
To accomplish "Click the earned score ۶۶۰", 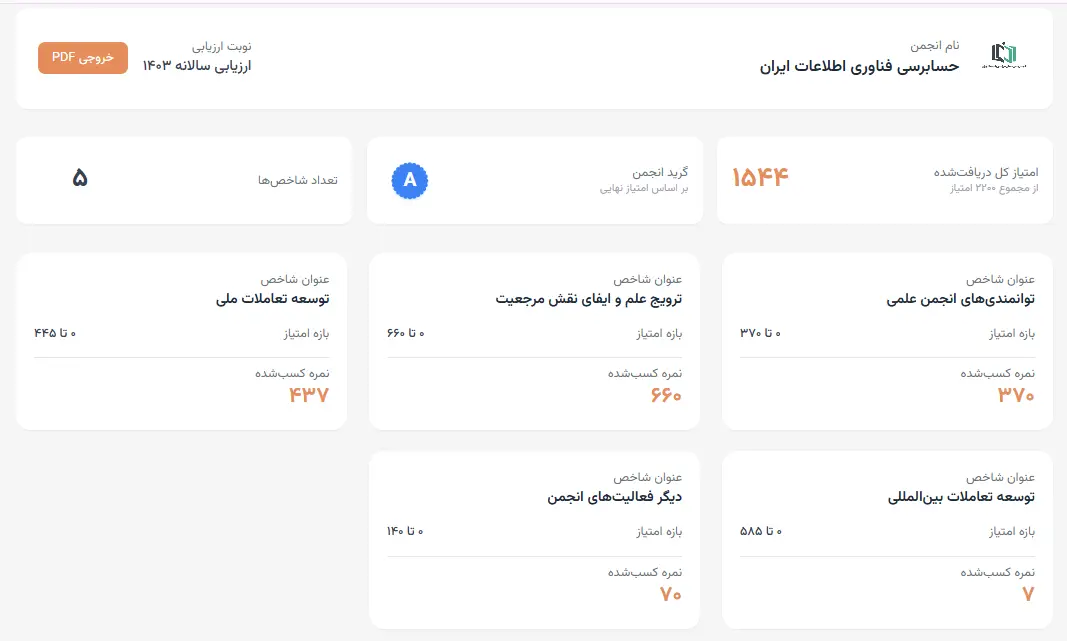I will pos(666,395).
